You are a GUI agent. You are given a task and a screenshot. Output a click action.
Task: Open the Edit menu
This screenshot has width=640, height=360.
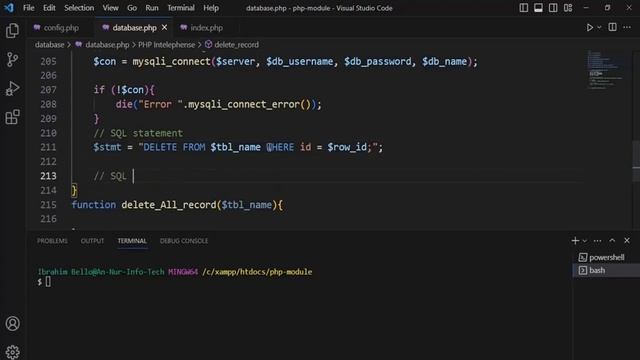pos(49,8)
